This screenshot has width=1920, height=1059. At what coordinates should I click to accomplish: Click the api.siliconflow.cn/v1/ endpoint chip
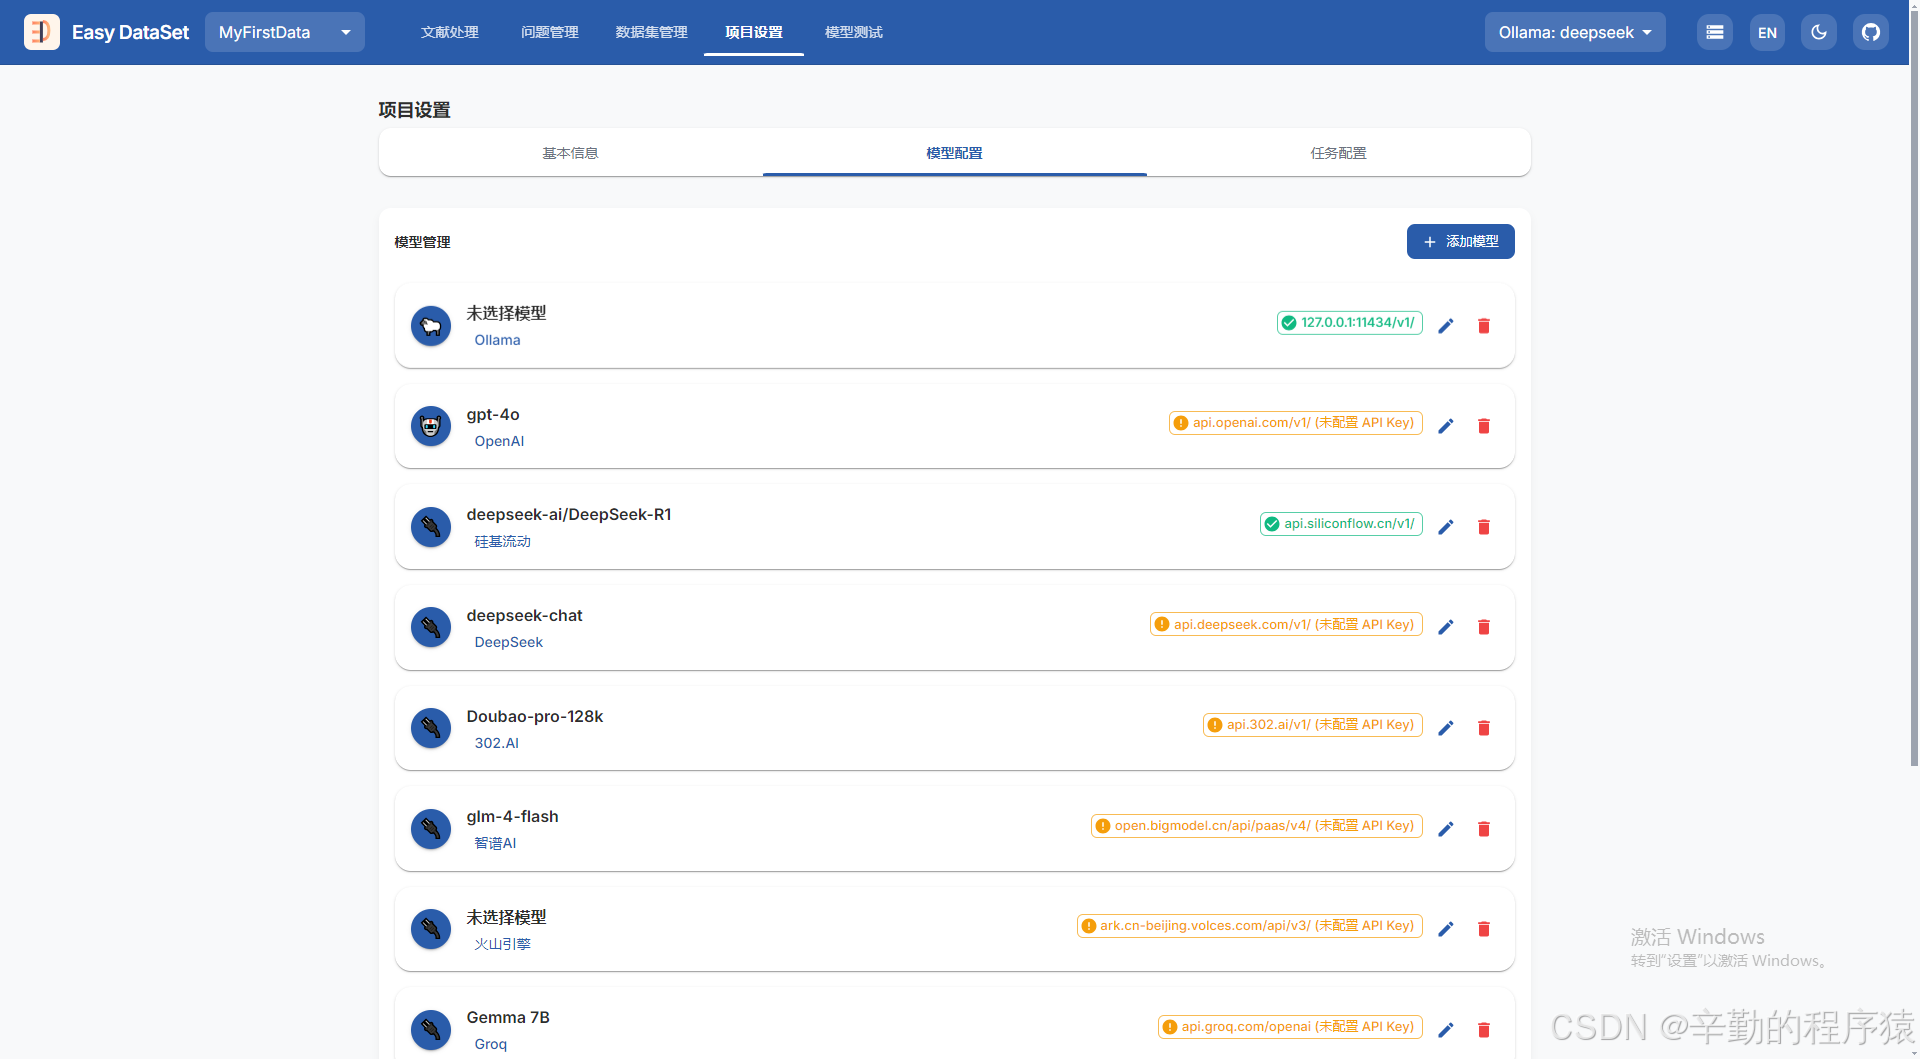(1341, 524)
